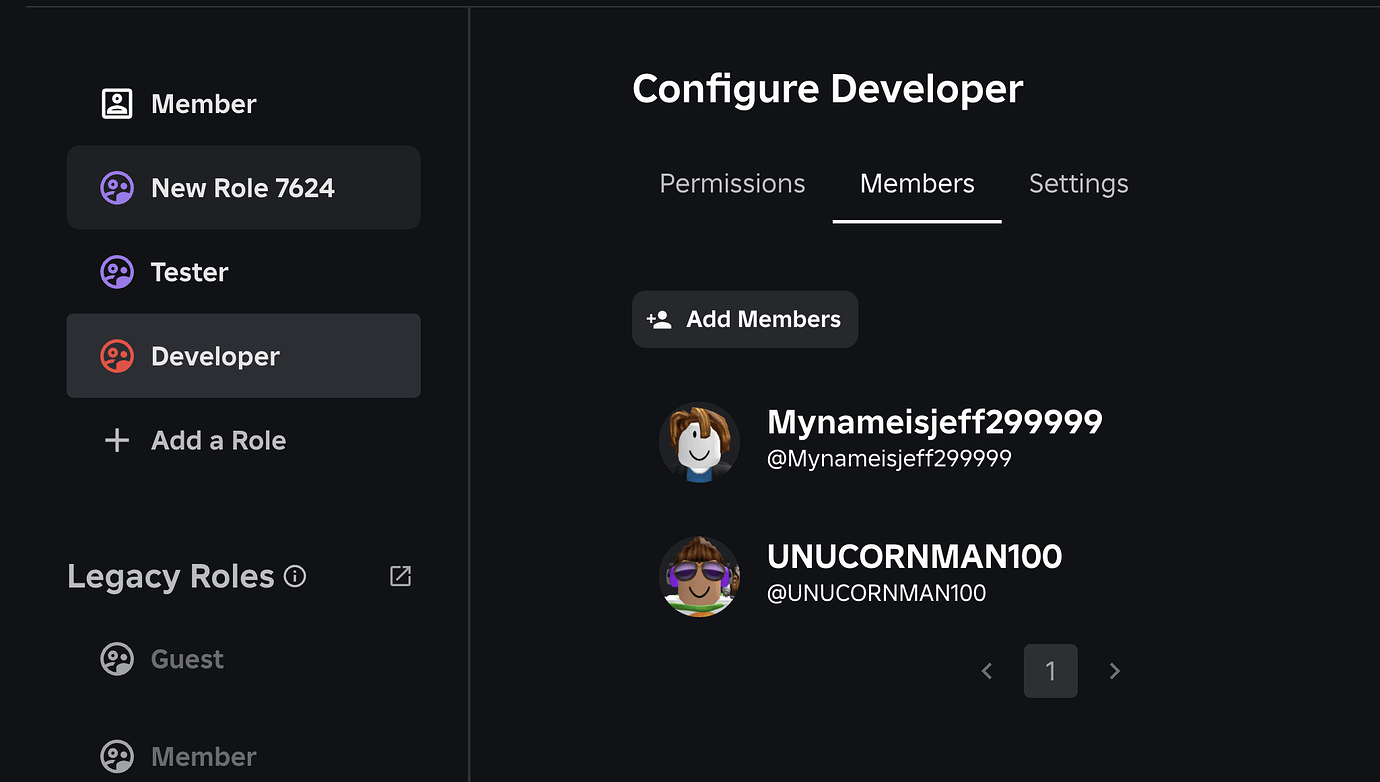Open the Settings tab for Developer
The height and width of the screenshot is (782, 1380).
(x=1078, y=183)
